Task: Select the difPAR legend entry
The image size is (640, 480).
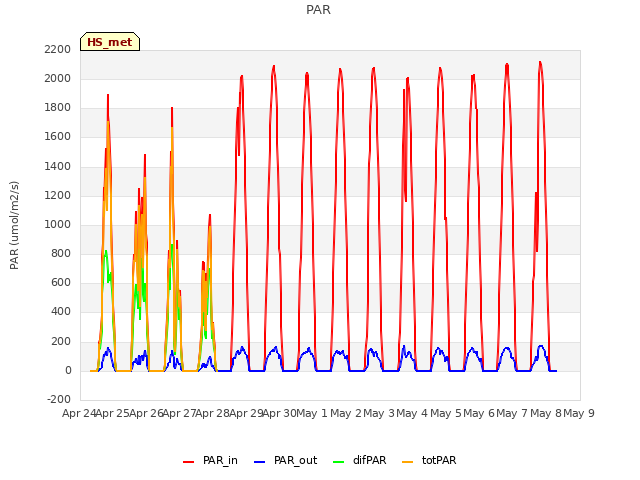Action: point(360,460)
